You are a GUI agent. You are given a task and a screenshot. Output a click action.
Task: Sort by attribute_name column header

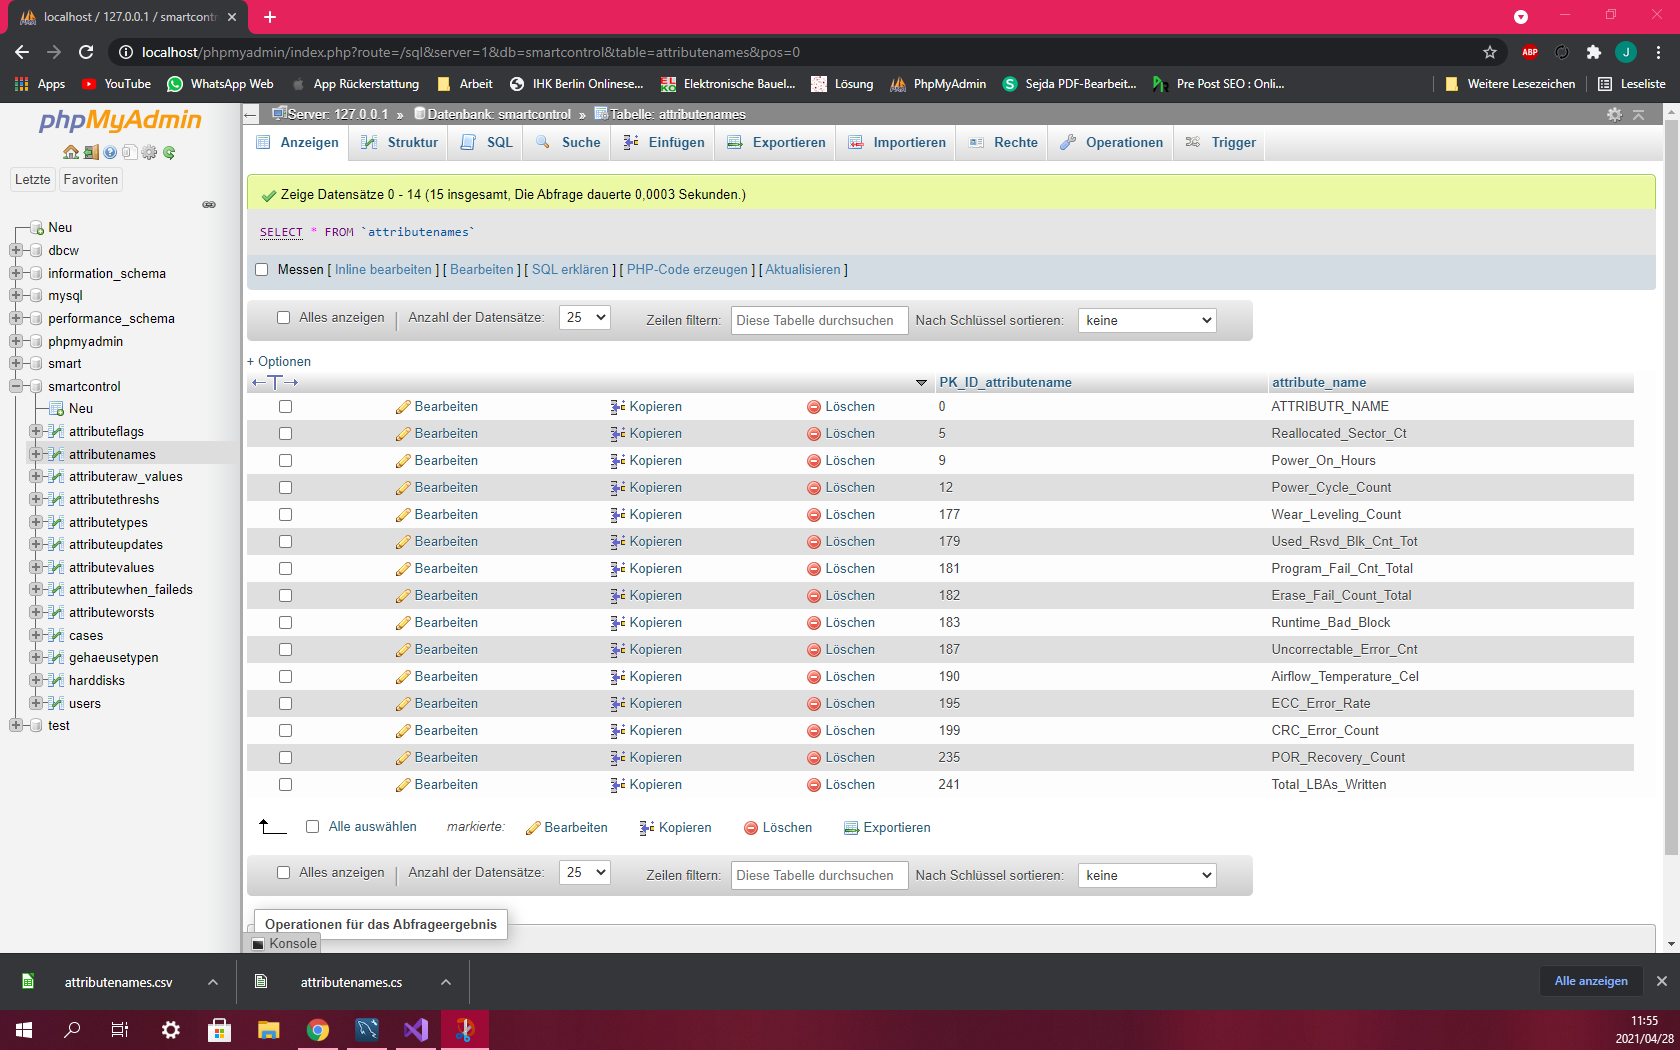pyautogui.click(x=1319, y=383)
